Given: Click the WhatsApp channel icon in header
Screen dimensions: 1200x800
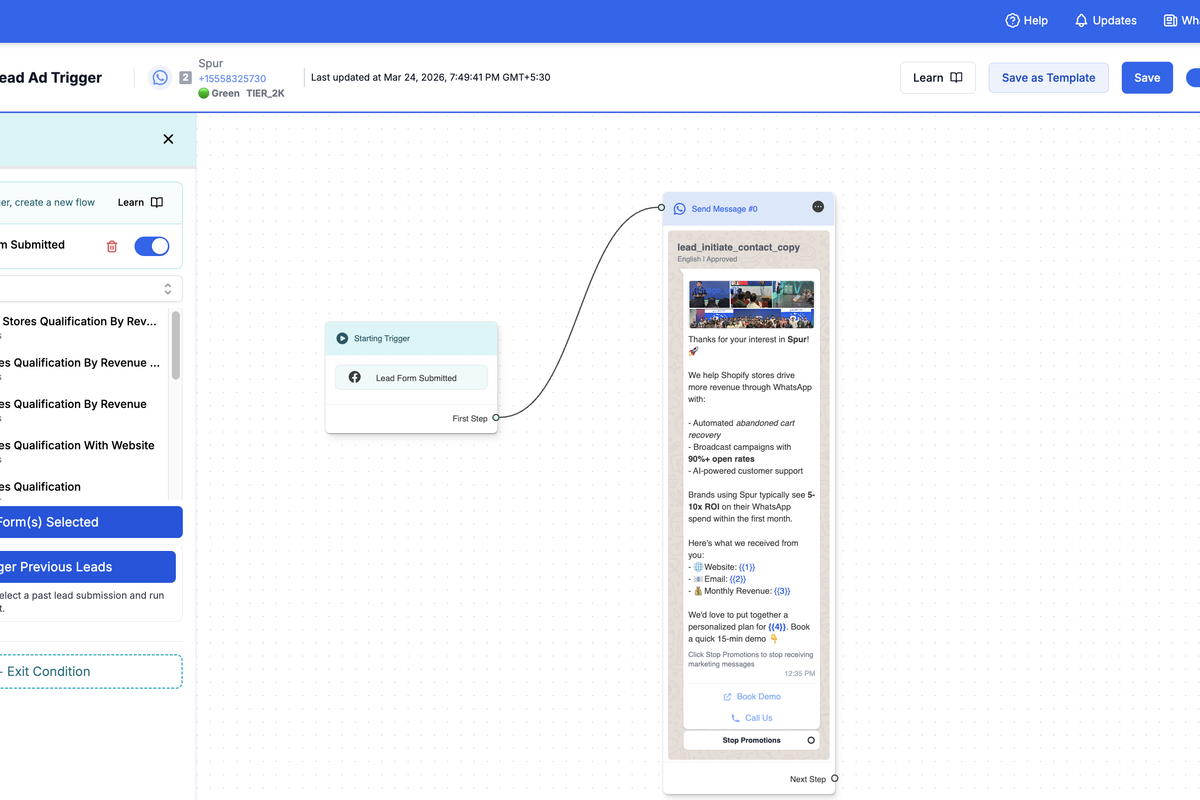Looking at the screenshot, I should (x=160, y=78).
